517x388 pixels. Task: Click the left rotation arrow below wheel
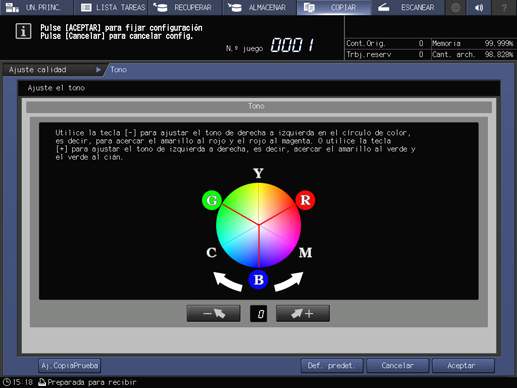pos(227,281)
